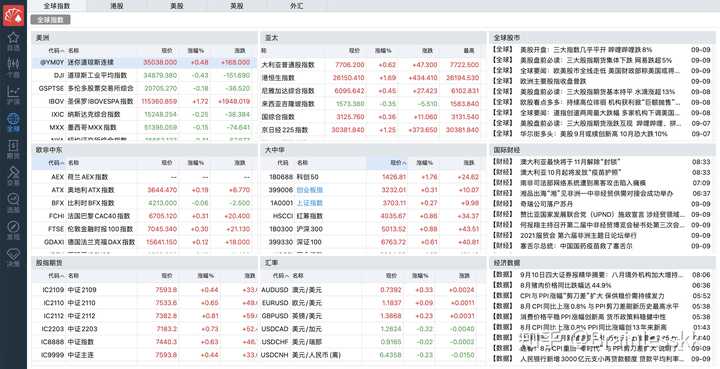Open the candlestick chart sidebar icon
This screenshot has width=720, height=369.
(x=13, y=67)
